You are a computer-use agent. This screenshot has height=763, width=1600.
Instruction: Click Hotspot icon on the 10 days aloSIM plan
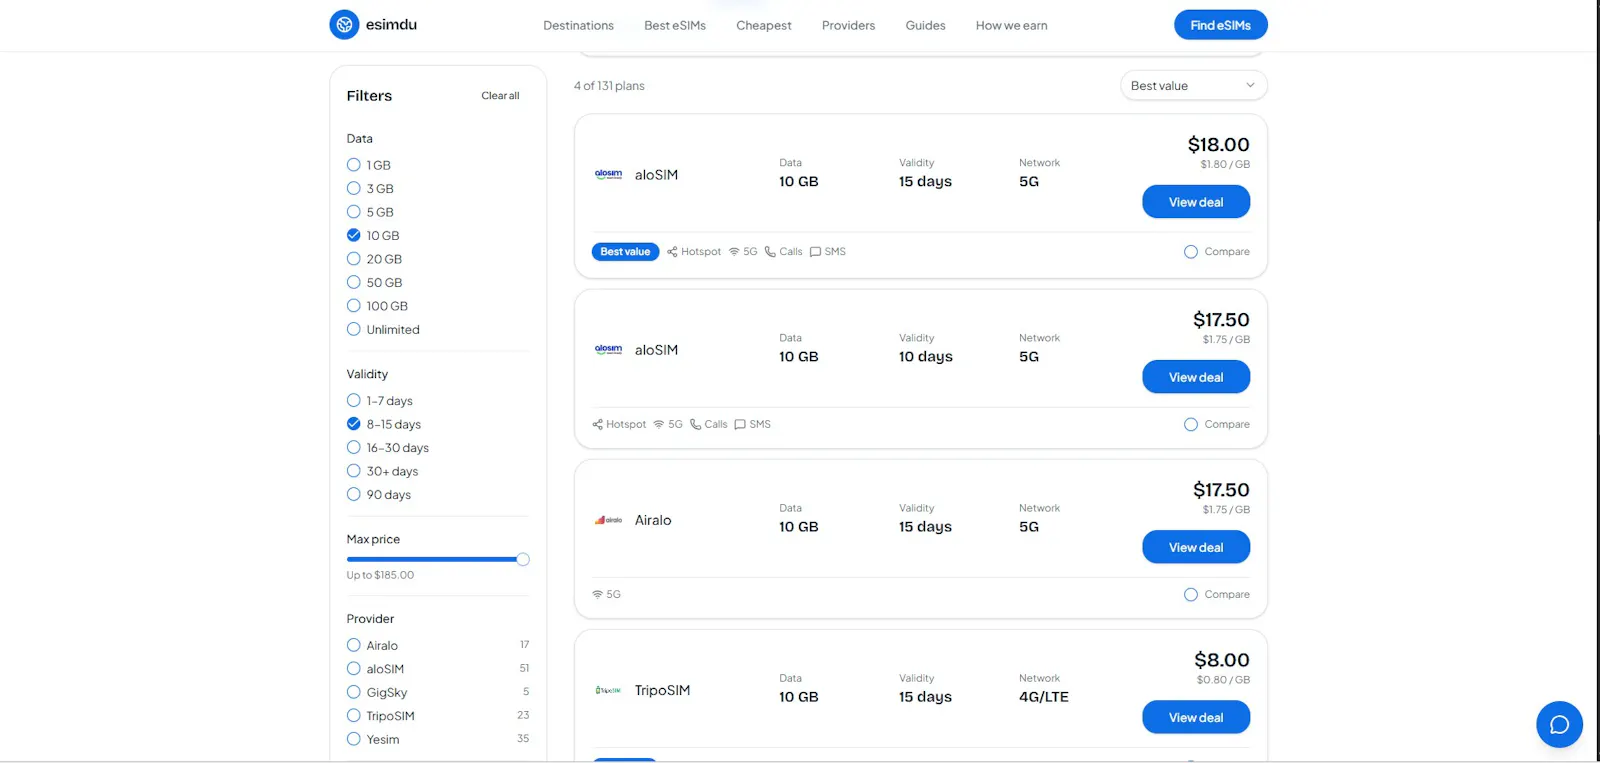(x=597, y=424)
